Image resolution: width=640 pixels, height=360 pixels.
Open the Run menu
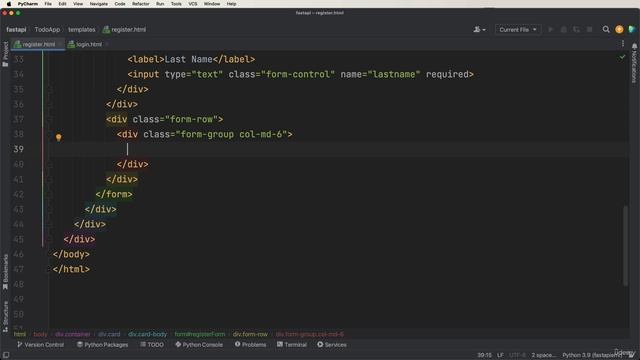pyautogui.click(x=160, y=4)
